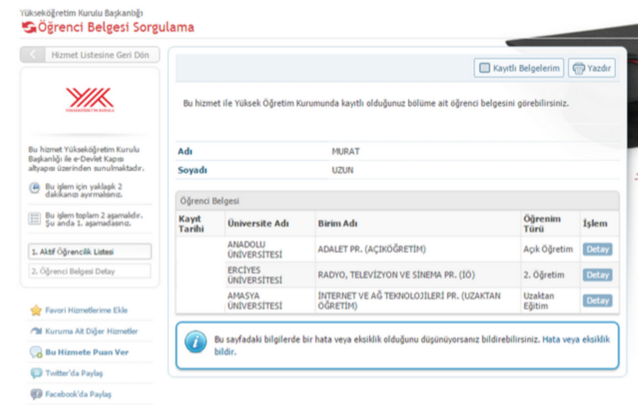Share via Twitter'da Paylaş

[x=74, y=373]
